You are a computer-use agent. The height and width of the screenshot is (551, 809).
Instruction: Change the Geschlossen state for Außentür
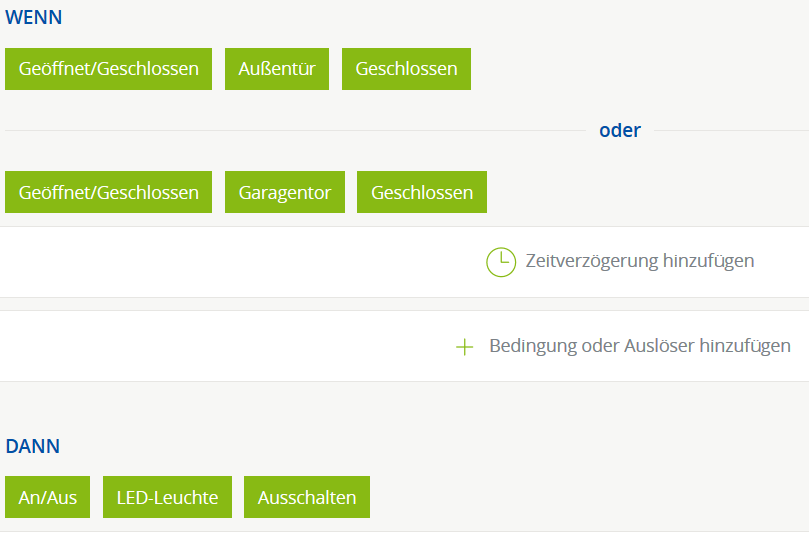(406, 69)
